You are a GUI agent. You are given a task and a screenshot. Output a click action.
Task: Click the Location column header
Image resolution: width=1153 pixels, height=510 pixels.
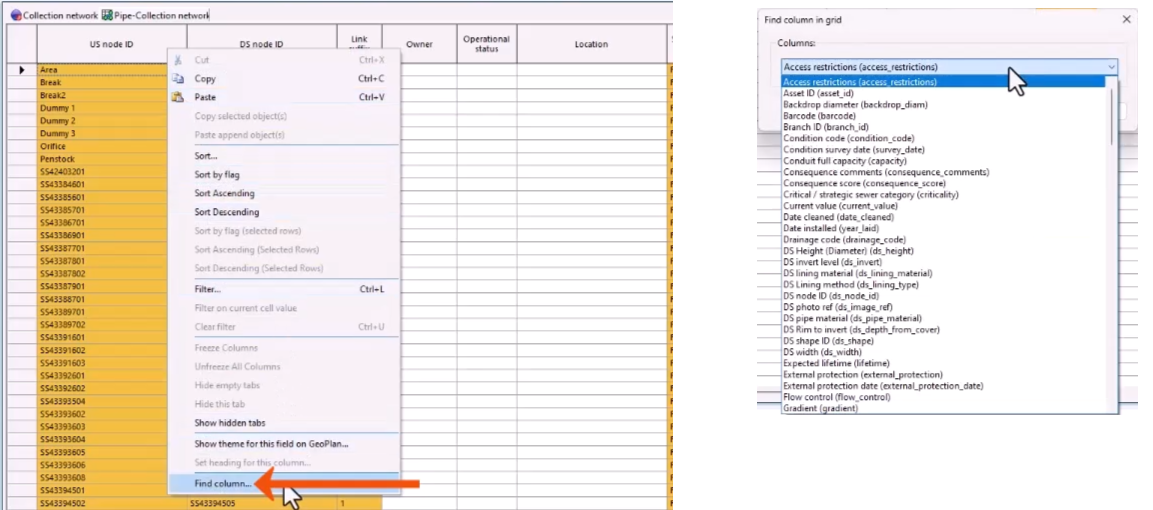click(591, 44)
